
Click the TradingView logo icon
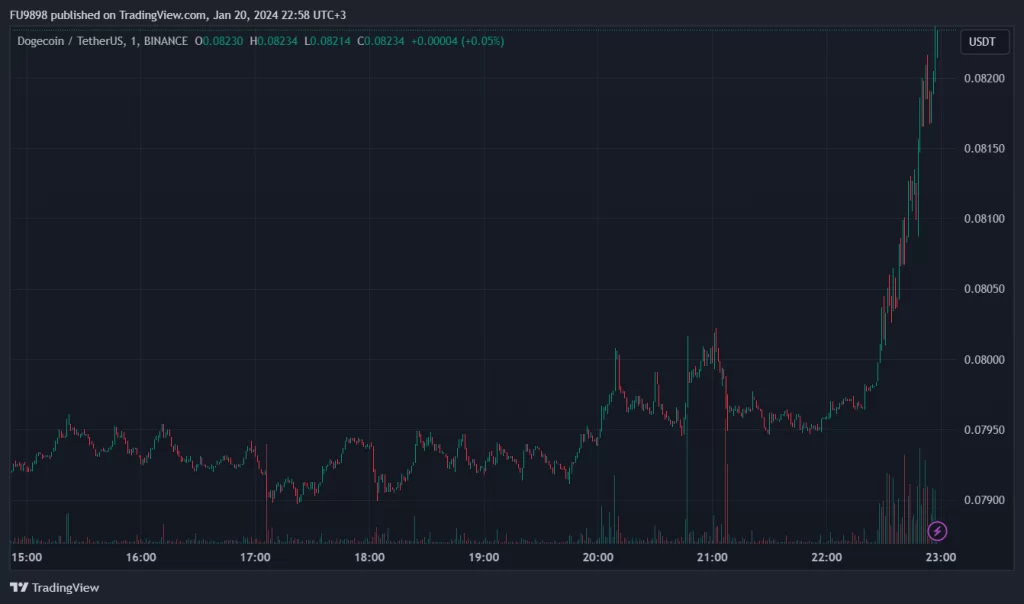coord(19,587)
